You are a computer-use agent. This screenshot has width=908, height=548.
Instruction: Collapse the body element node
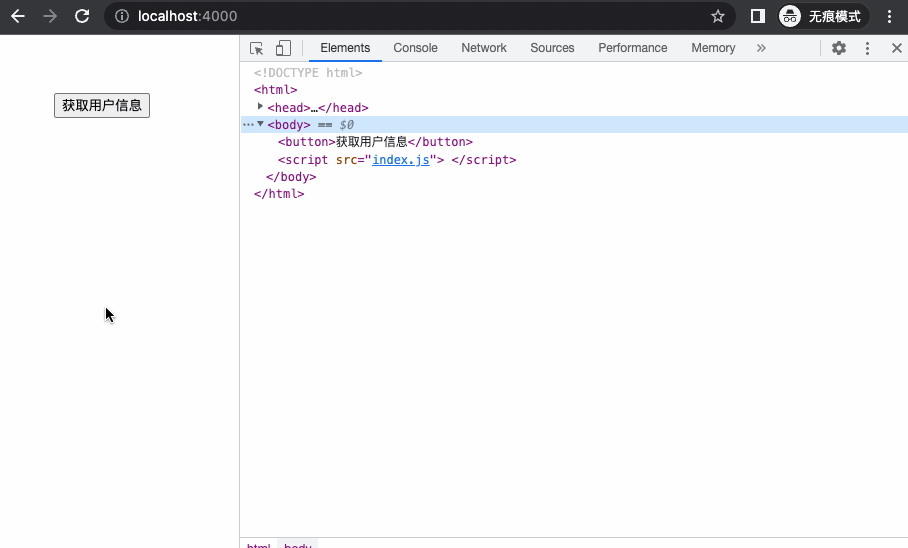(x=261, y=124)
